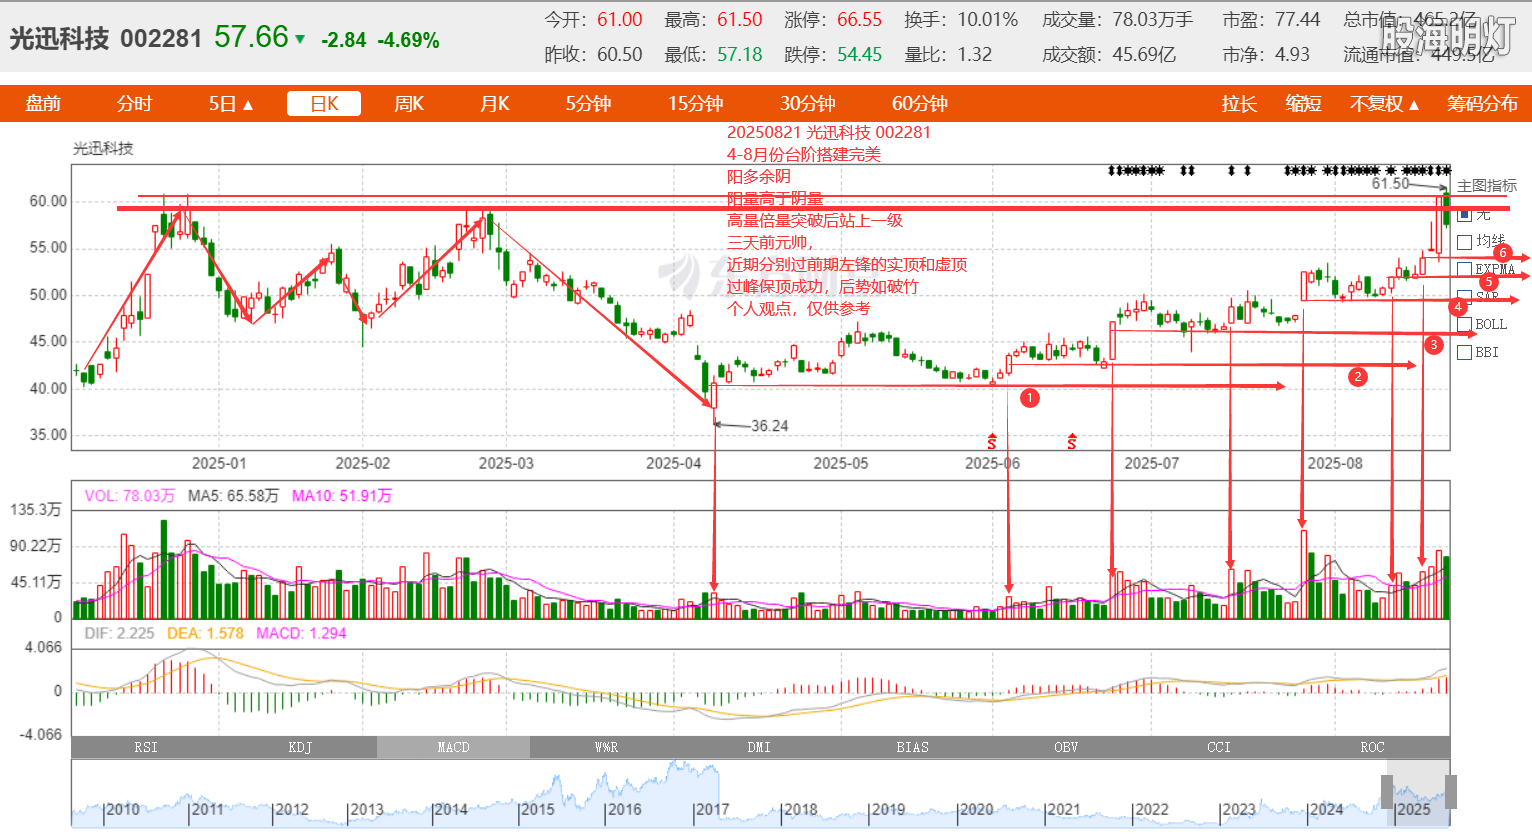This screenshot has height=838, width=1532.
Task: Grab the right handle of timeline range selector
Action: point(1451,792)
